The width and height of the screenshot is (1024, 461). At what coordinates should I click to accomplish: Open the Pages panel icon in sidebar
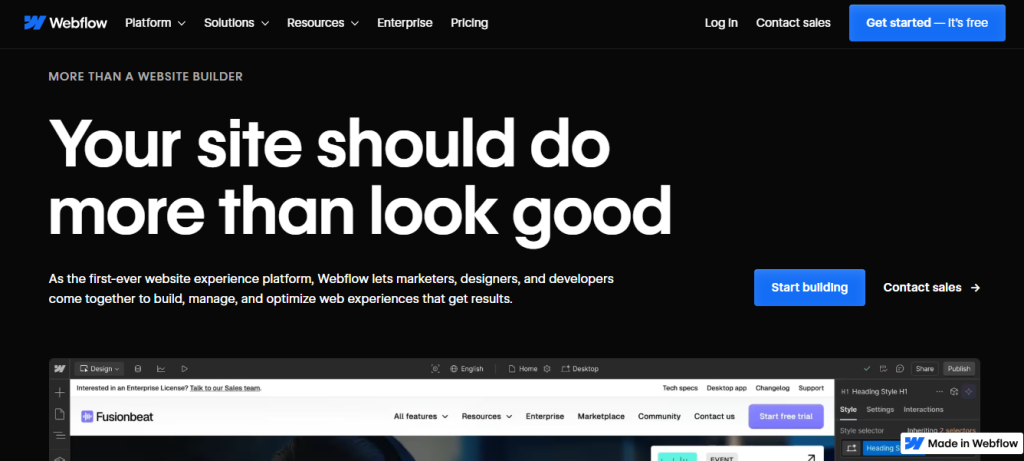pyautogui.click(x=59, y=414)
